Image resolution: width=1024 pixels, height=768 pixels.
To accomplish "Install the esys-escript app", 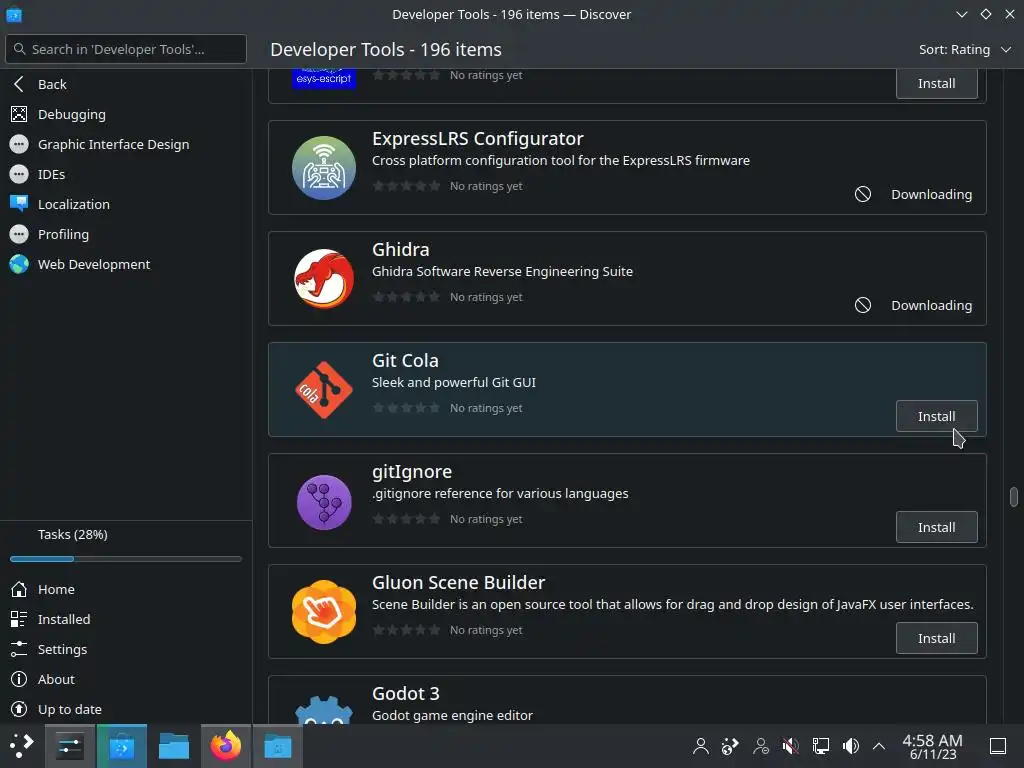I will point(936,84).
